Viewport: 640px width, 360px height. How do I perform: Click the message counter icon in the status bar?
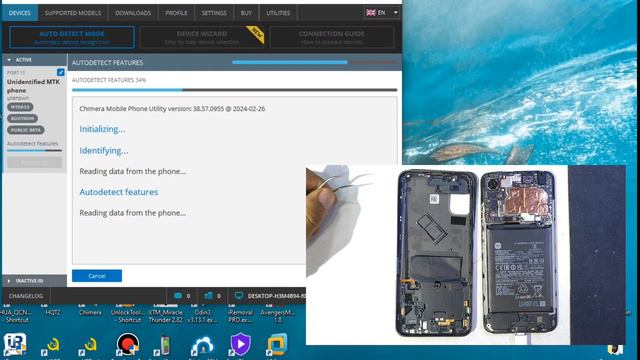click(178, 296)
